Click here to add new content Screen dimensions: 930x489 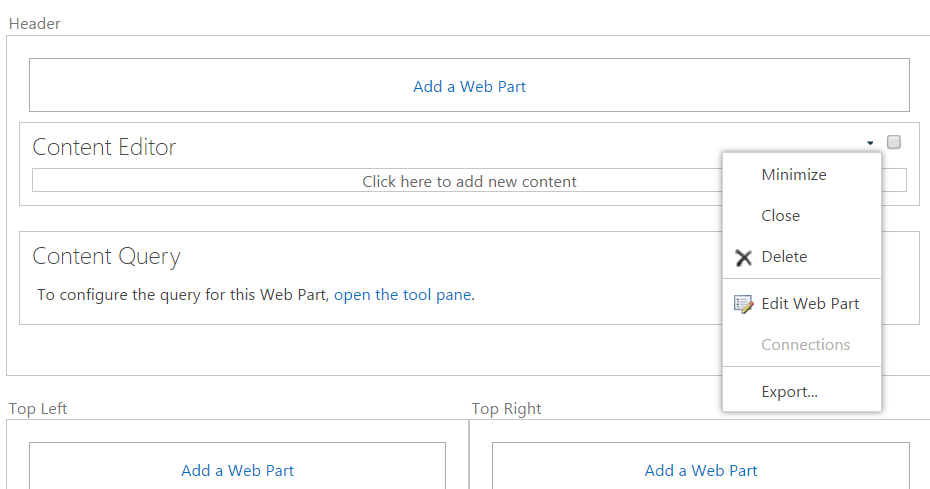469,181
